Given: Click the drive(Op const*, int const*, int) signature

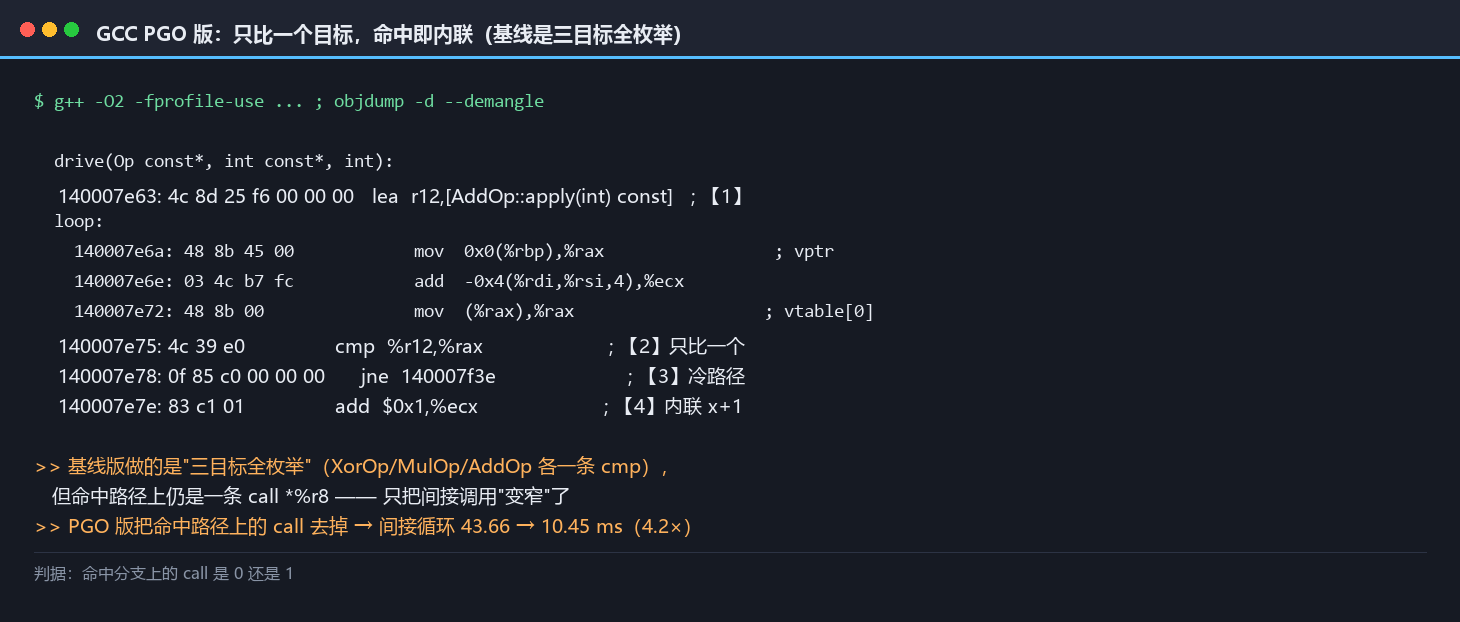Looking at the screenshot, I should (224, 161).
